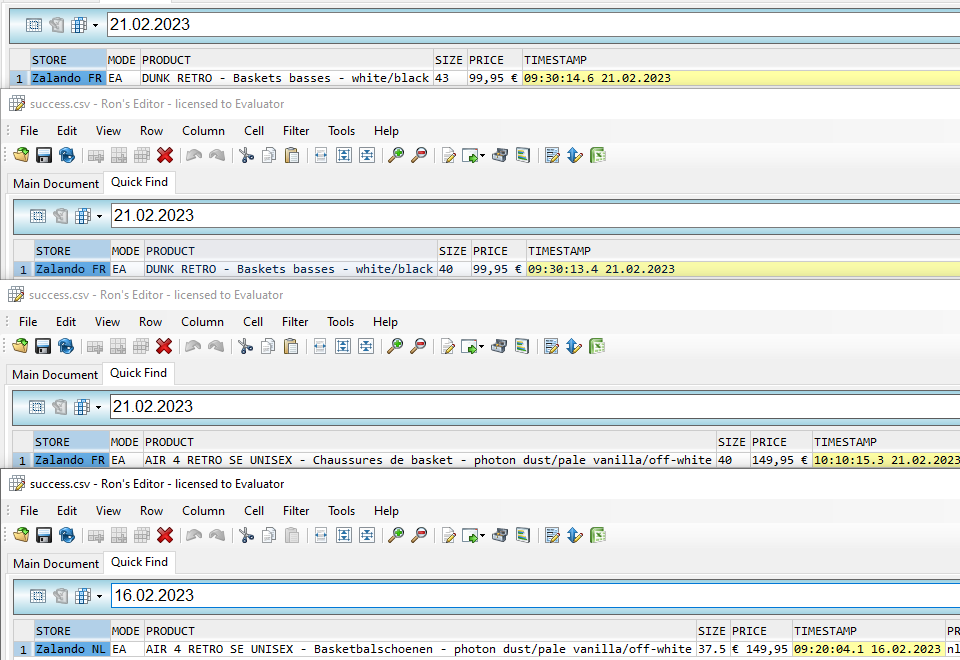Export dropdown arrow in DUNK size 40 window
The width and height of the screenshot is (960, 660).
(482, 156)
